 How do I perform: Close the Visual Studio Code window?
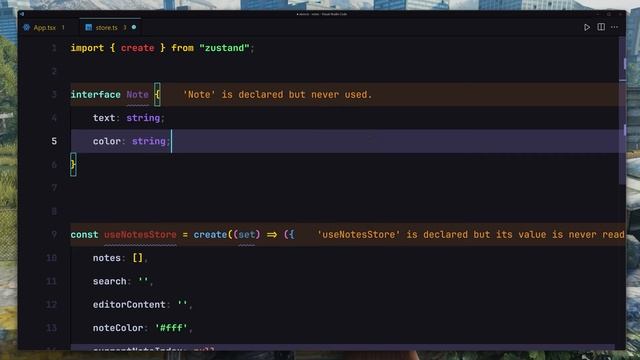pyautogui.click(x=619, y=14)
